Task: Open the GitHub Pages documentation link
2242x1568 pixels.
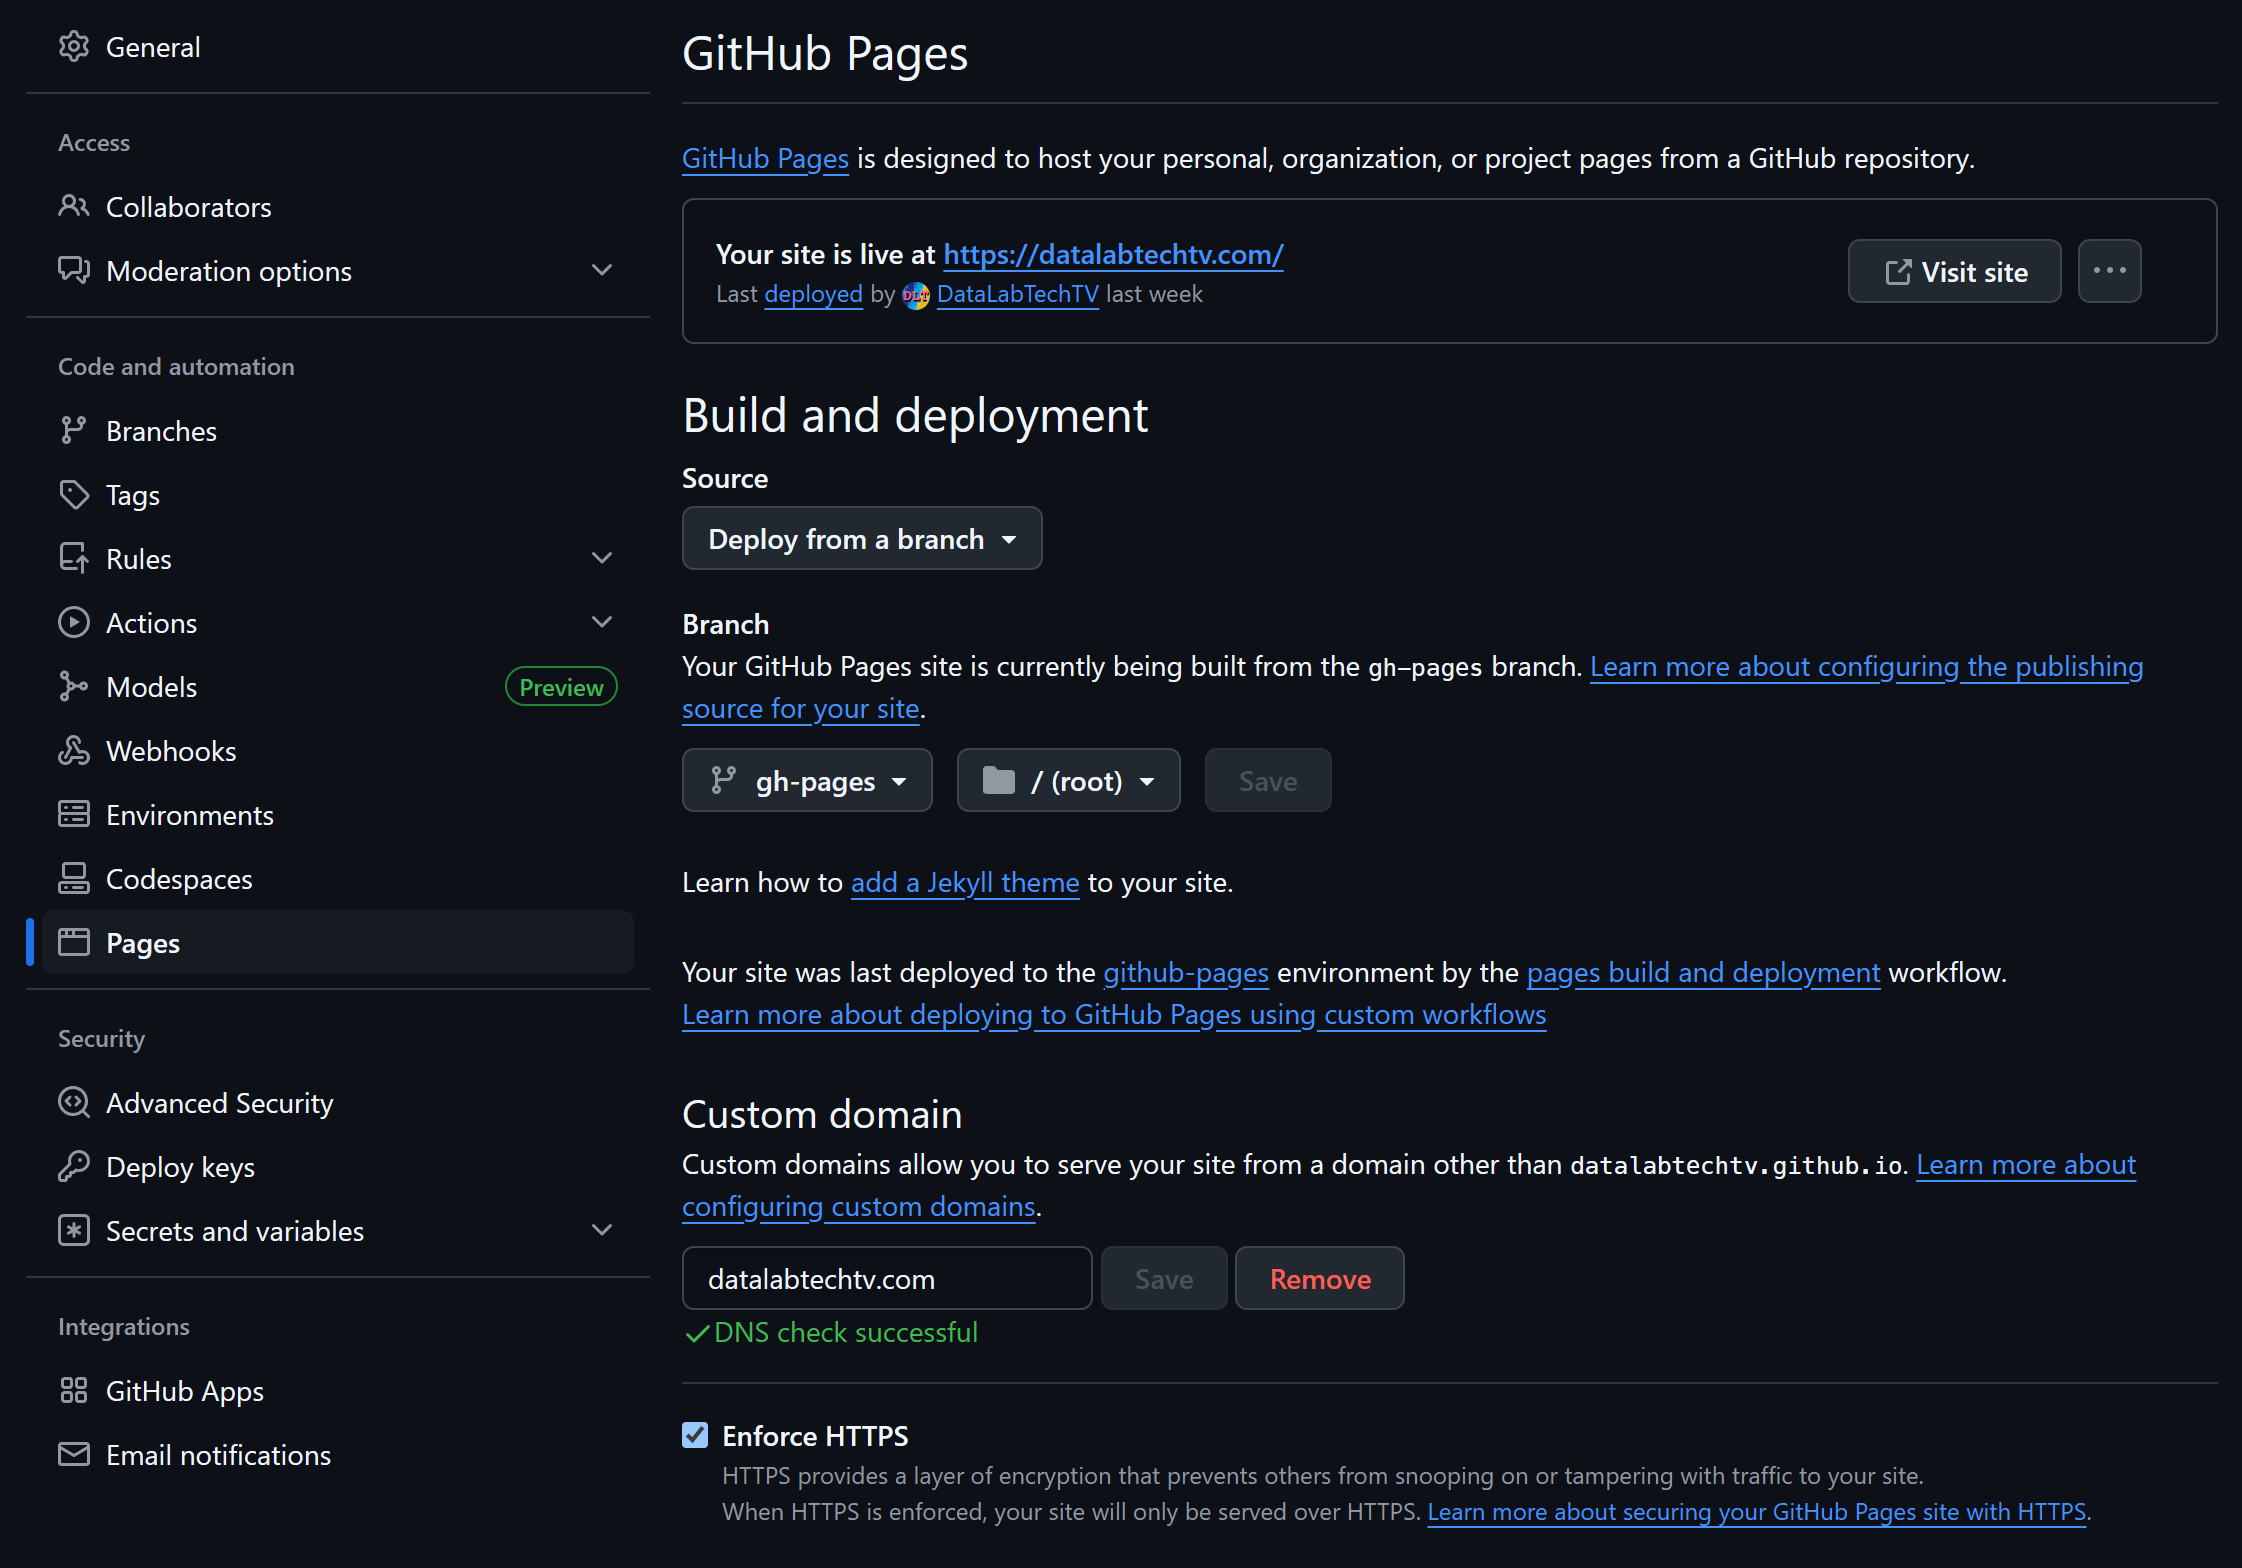Action: [765, 159]
